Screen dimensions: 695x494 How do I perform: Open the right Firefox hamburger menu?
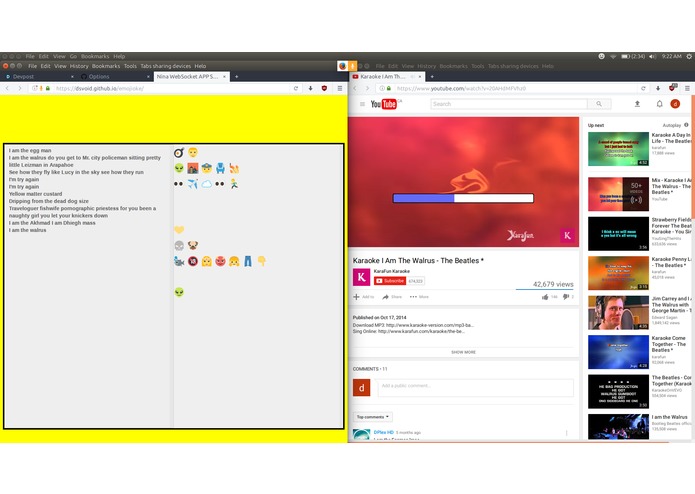click(x=687, y=89)
